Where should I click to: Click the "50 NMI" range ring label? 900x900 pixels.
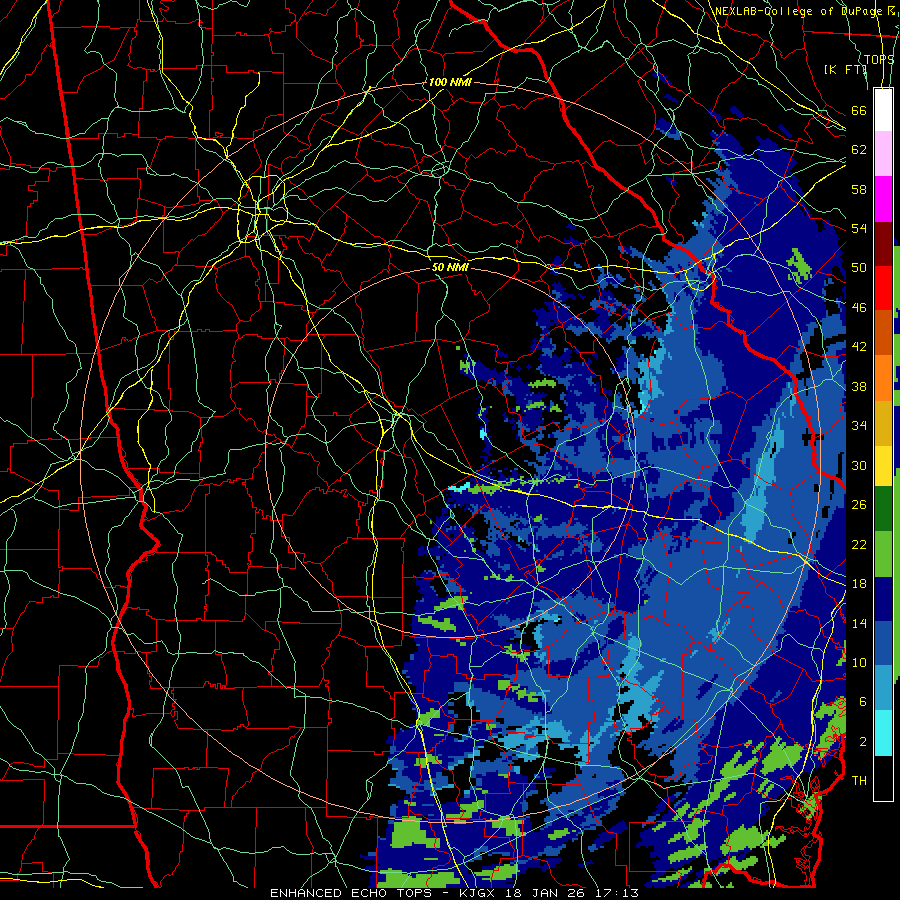tap(450, 267)
